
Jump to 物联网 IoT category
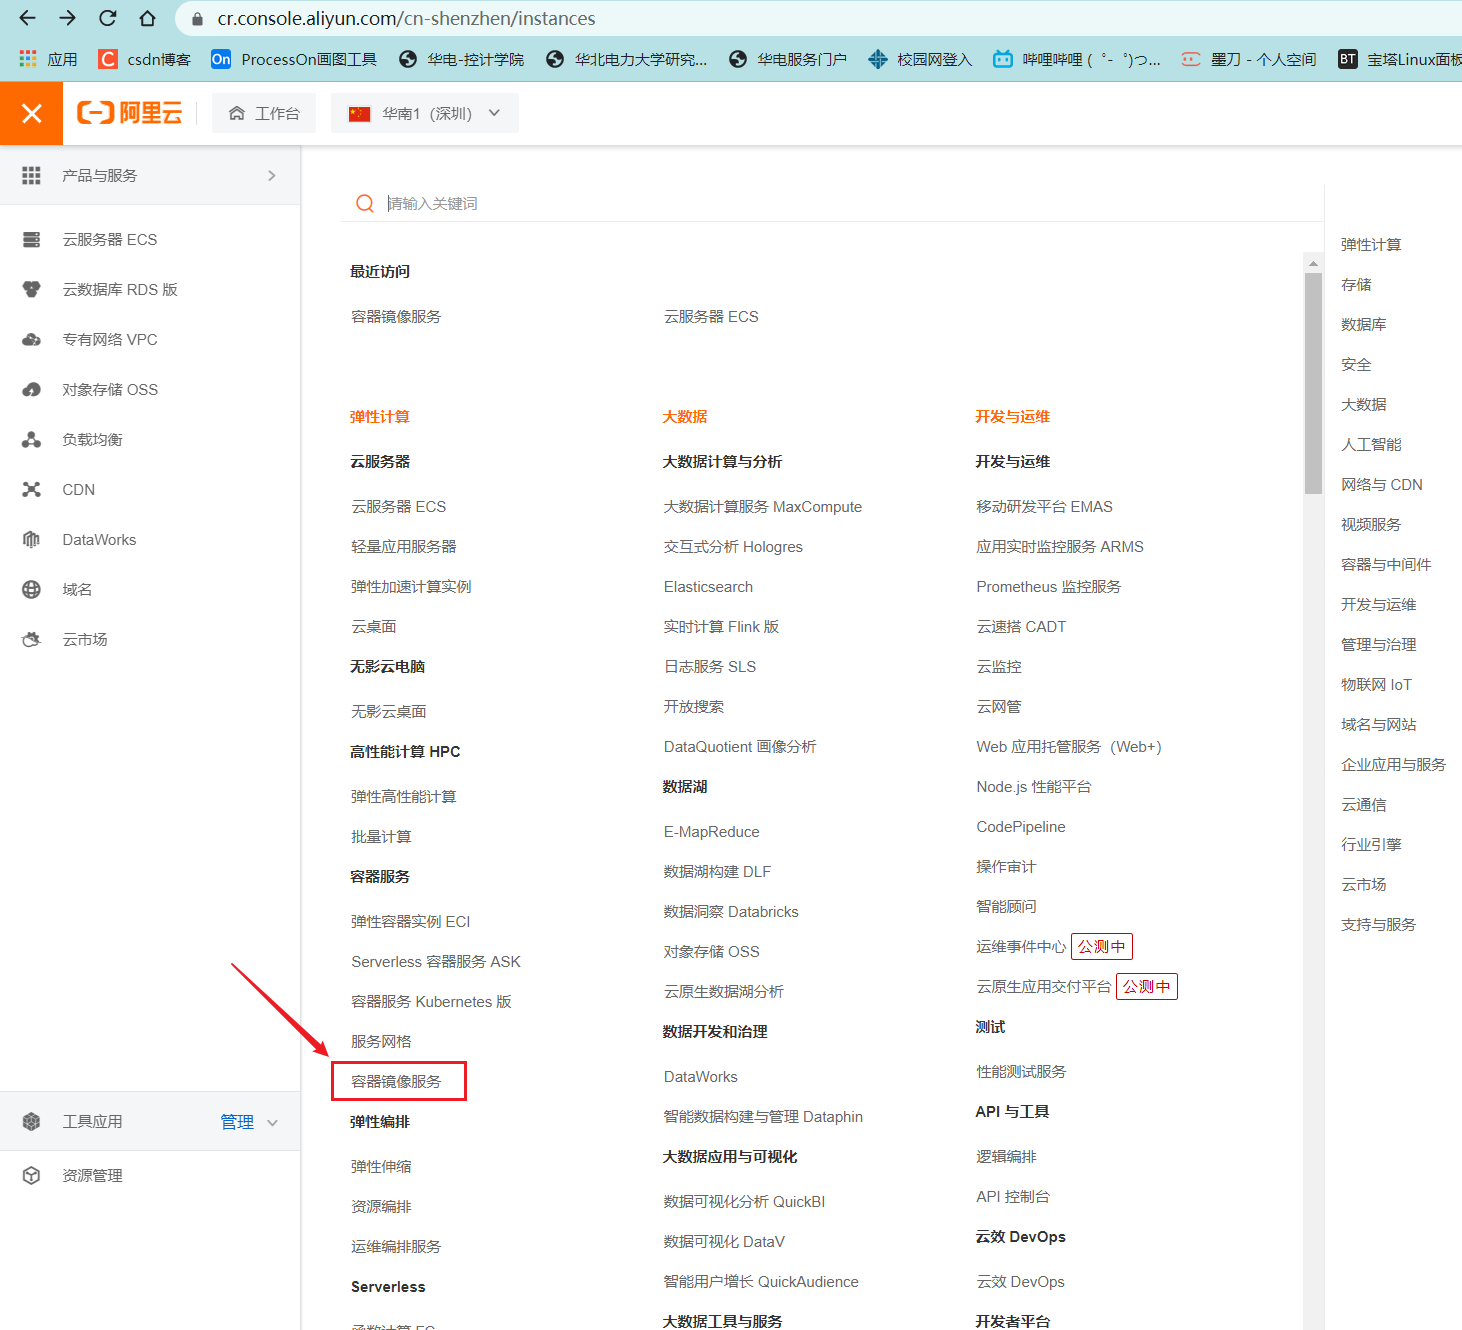click(1376, 684)
